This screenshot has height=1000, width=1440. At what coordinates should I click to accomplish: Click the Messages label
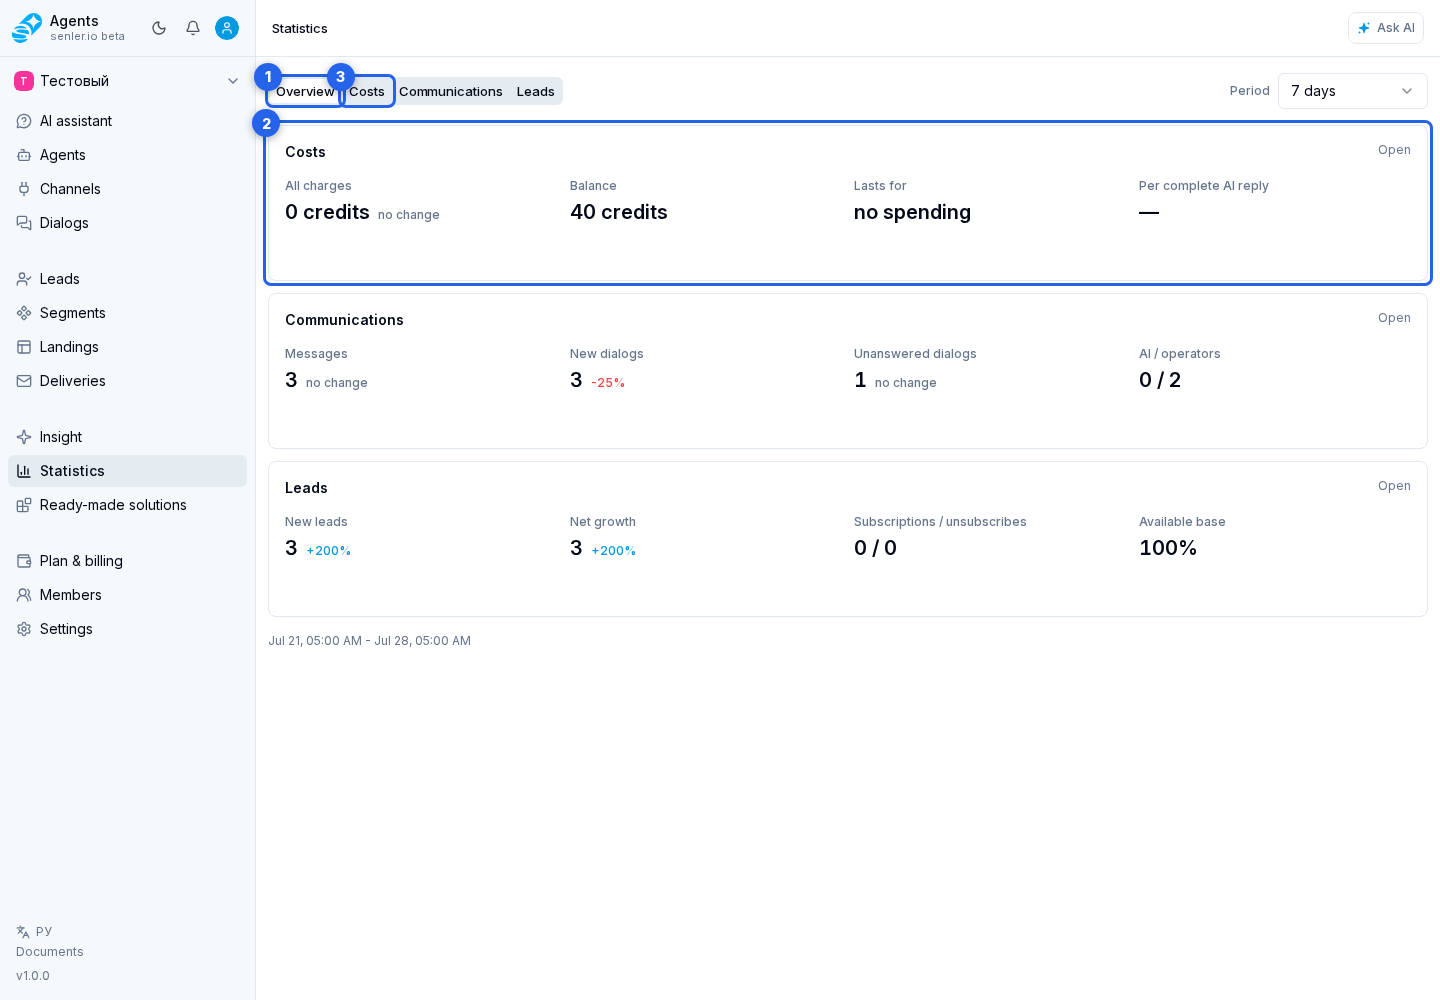click(x=316, y=354)
